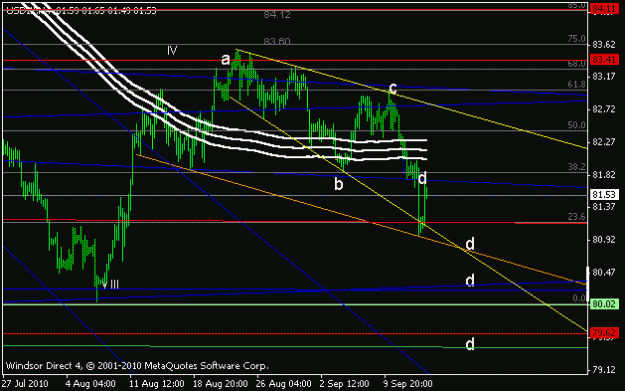Select the v III wave label at the low
625x391 pixels.
(110, 285)
